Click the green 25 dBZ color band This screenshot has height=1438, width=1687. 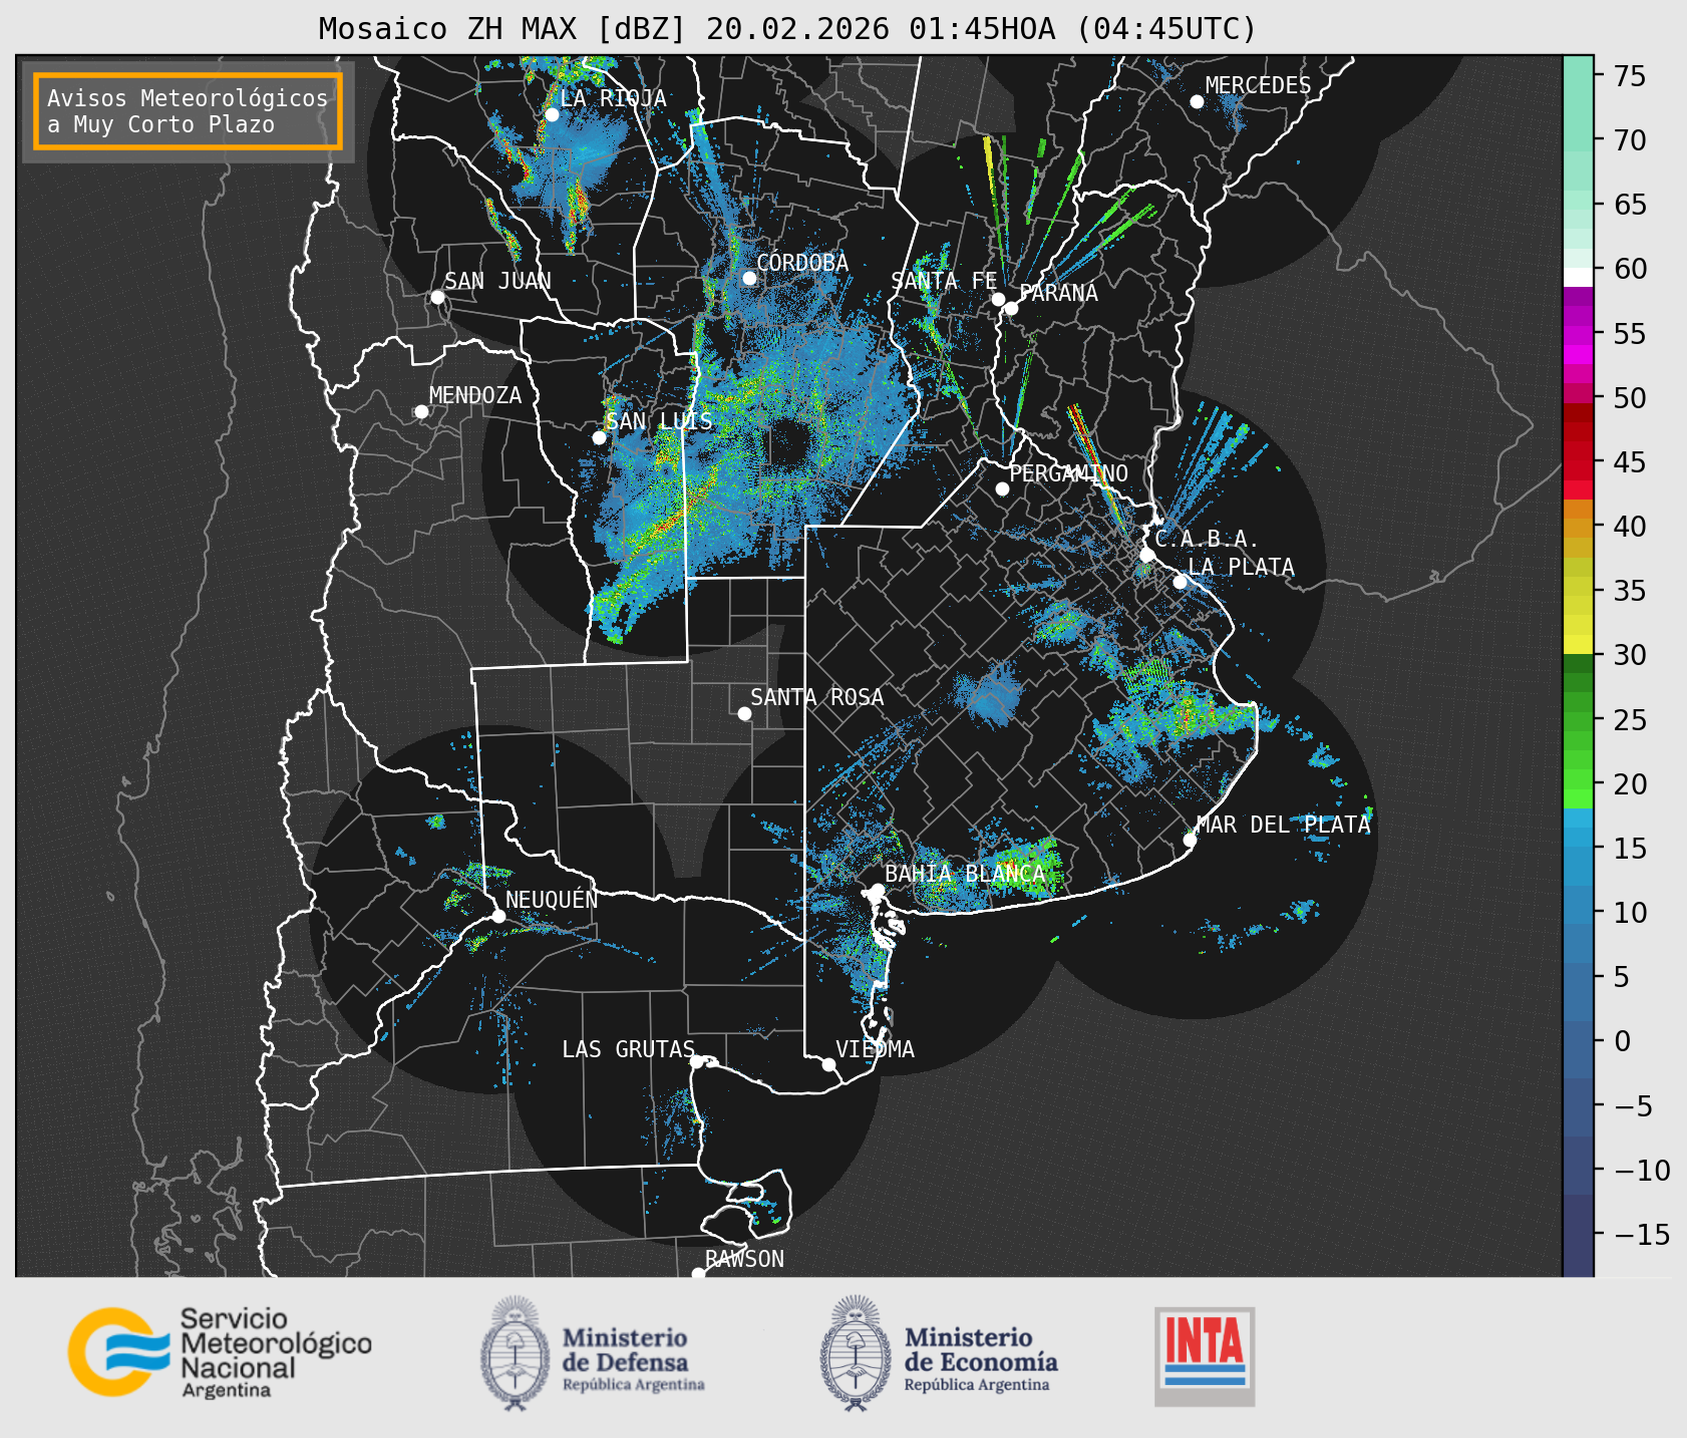tap(1578, 720)
